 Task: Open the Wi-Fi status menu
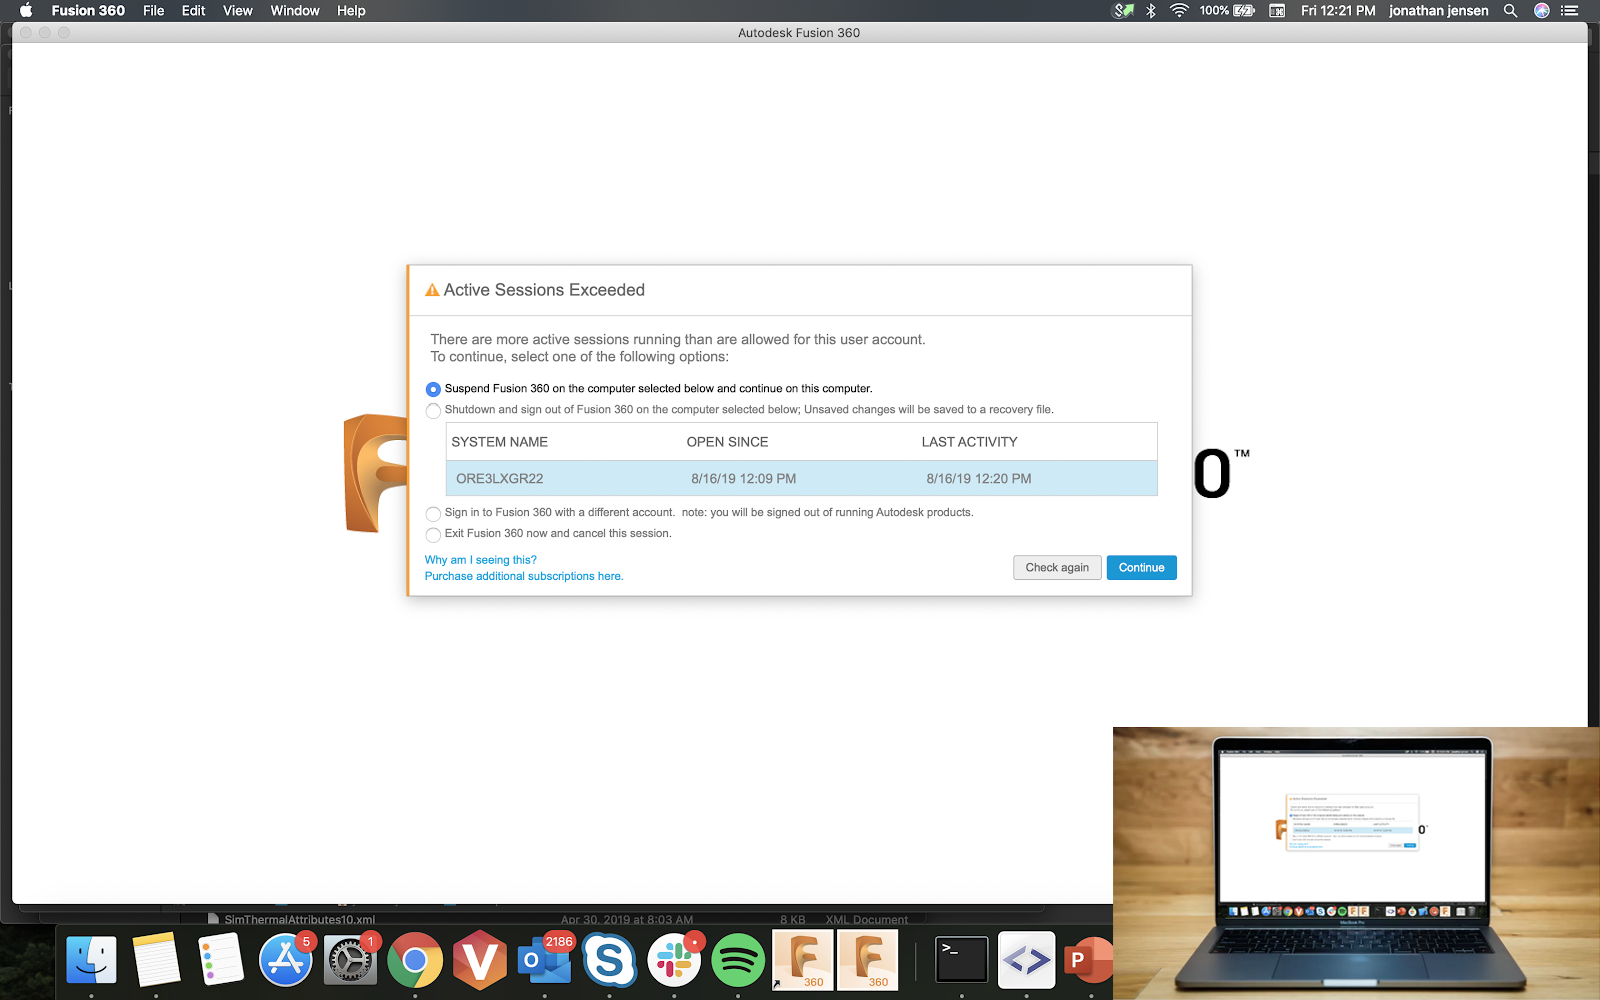(1180, 10)
